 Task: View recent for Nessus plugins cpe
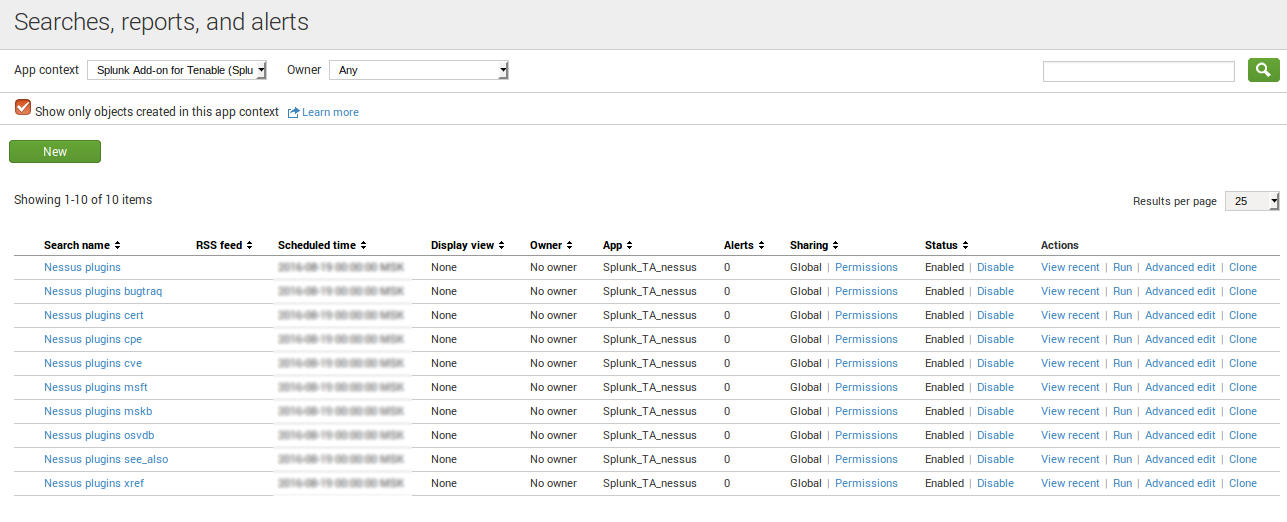pyautogui.click(x=1070, y=340)
